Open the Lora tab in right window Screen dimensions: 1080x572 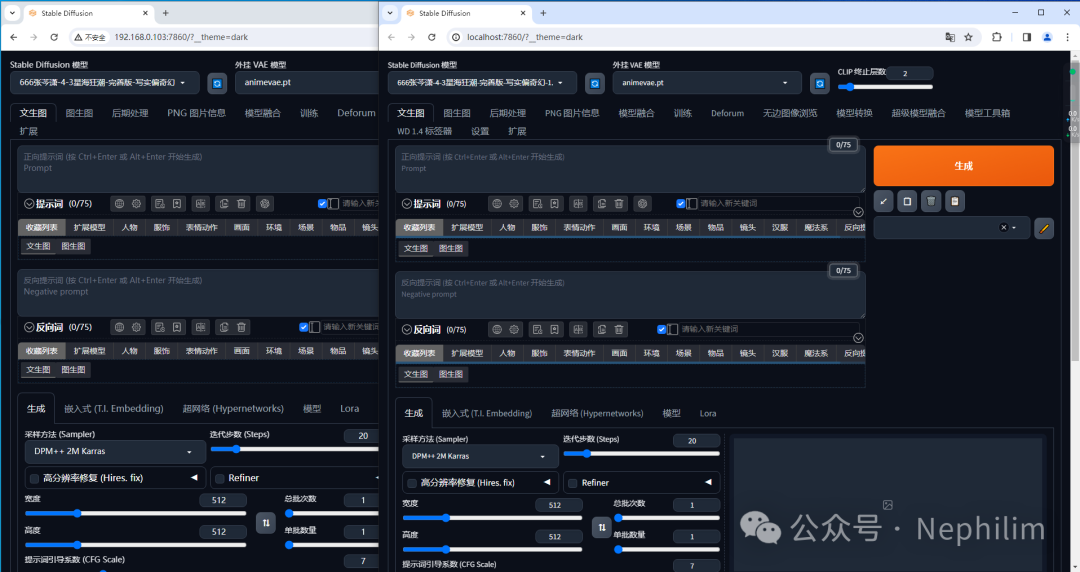click(708, 413)
